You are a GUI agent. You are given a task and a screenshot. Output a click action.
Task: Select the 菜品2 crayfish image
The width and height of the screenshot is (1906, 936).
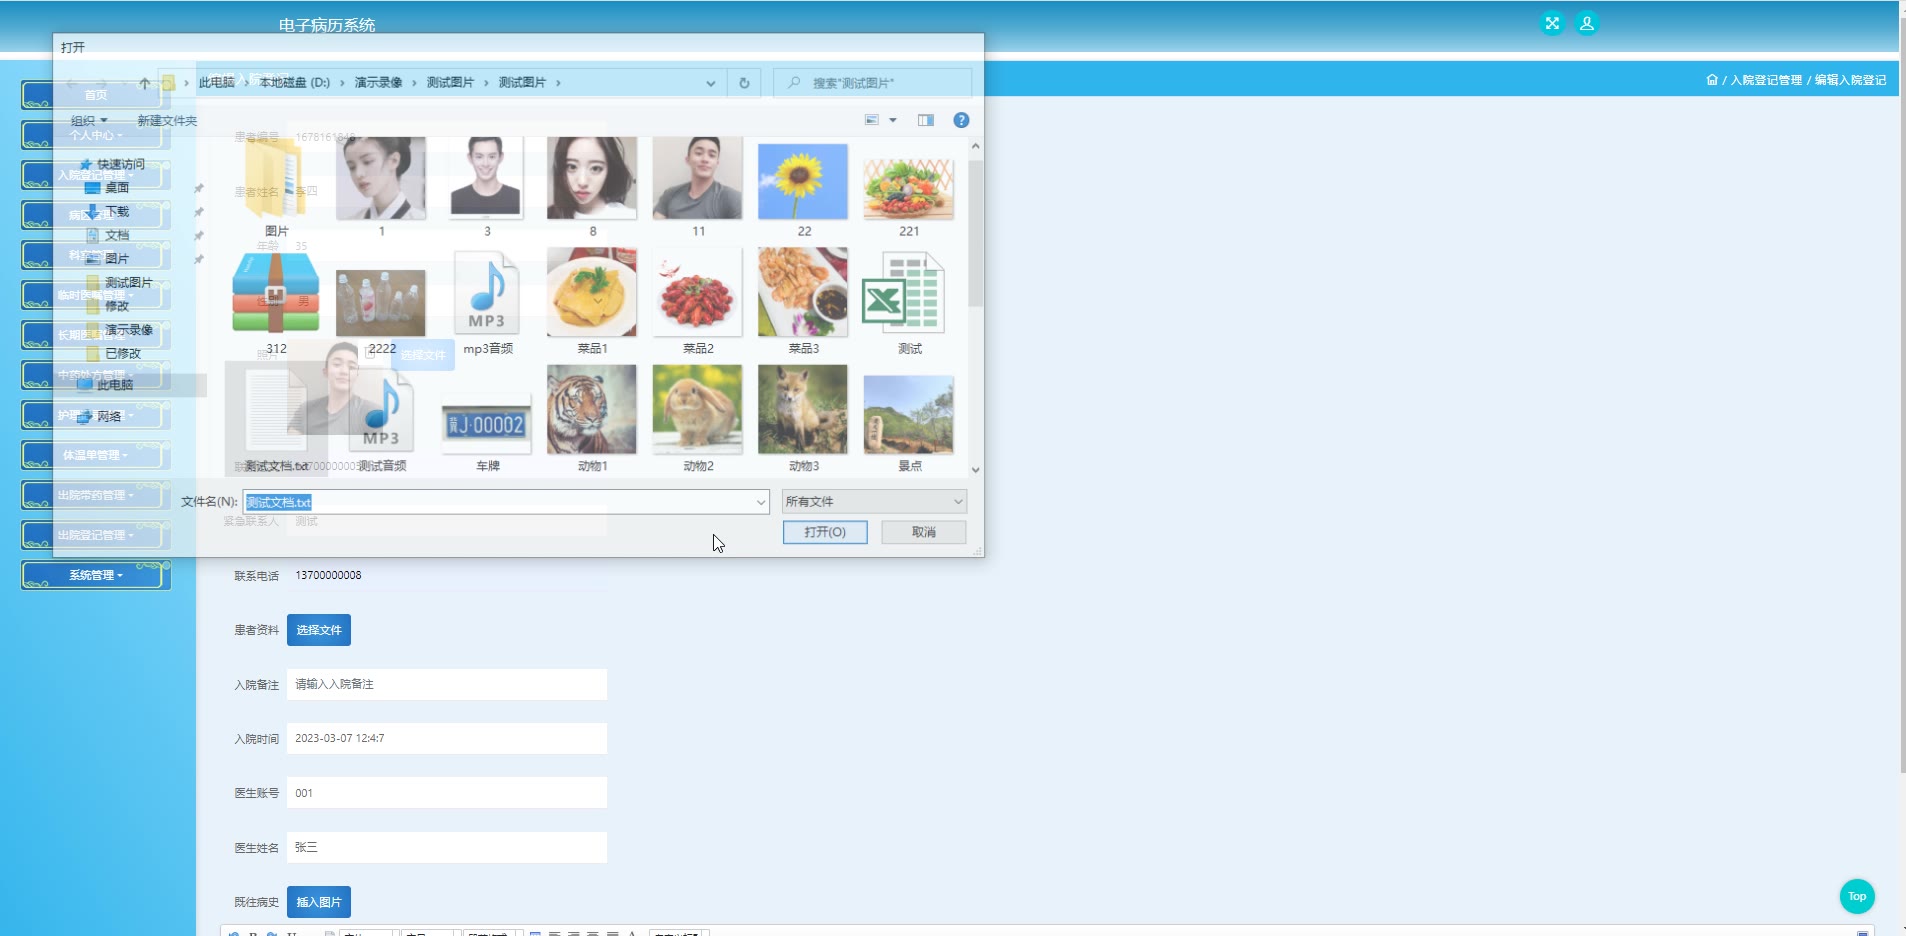698,302
